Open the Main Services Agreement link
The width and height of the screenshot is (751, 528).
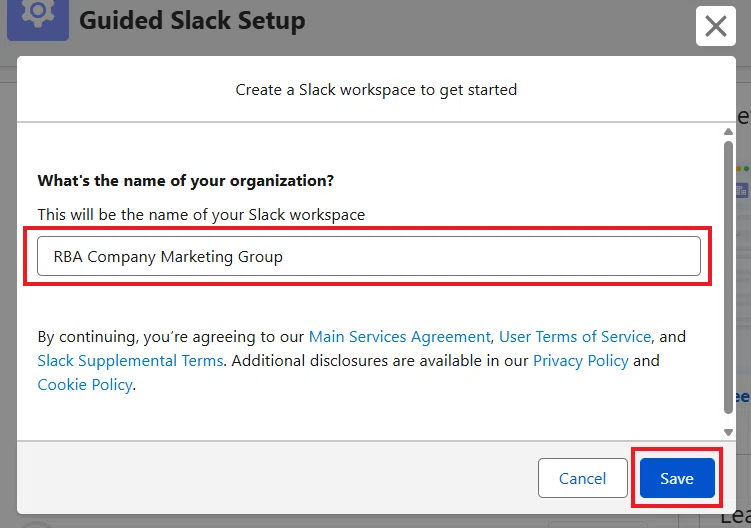[399, 337]
